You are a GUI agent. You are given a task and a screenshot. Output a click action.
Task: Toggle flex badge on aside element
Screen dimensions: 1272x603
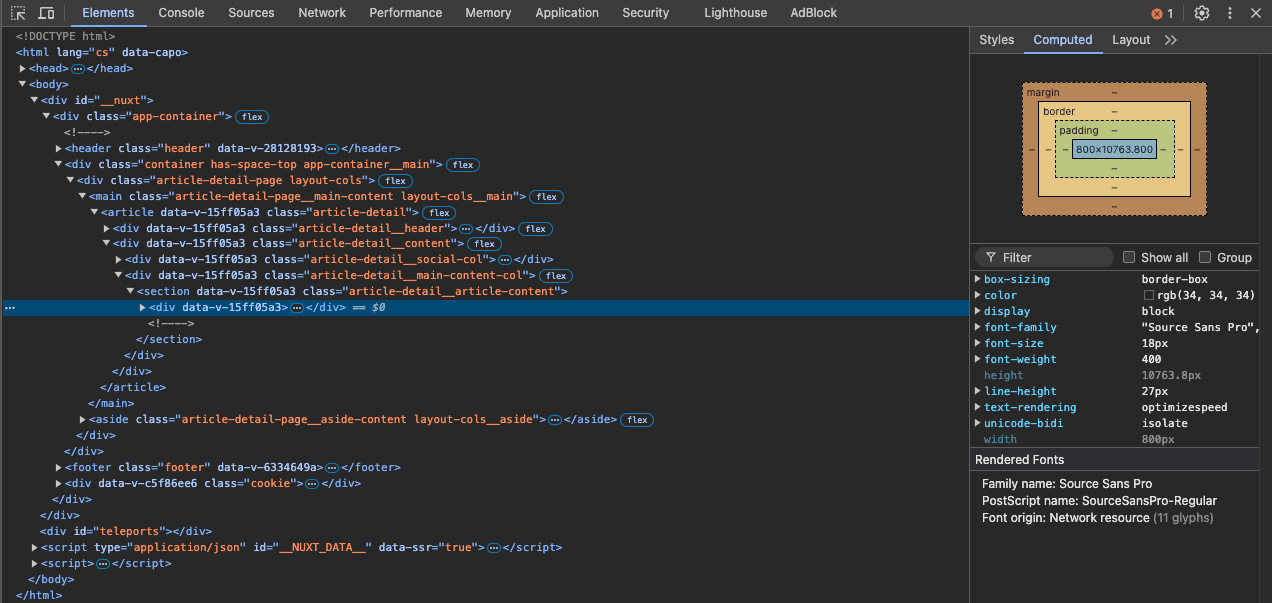pos(637,420)
